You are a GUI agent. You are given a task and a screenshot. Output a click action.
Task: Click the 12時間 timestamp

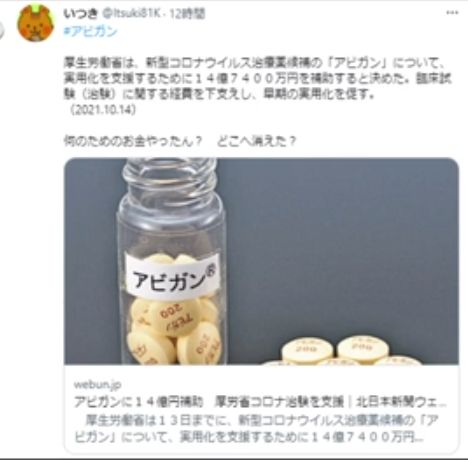pyautogui.click(x=187, y=14)
